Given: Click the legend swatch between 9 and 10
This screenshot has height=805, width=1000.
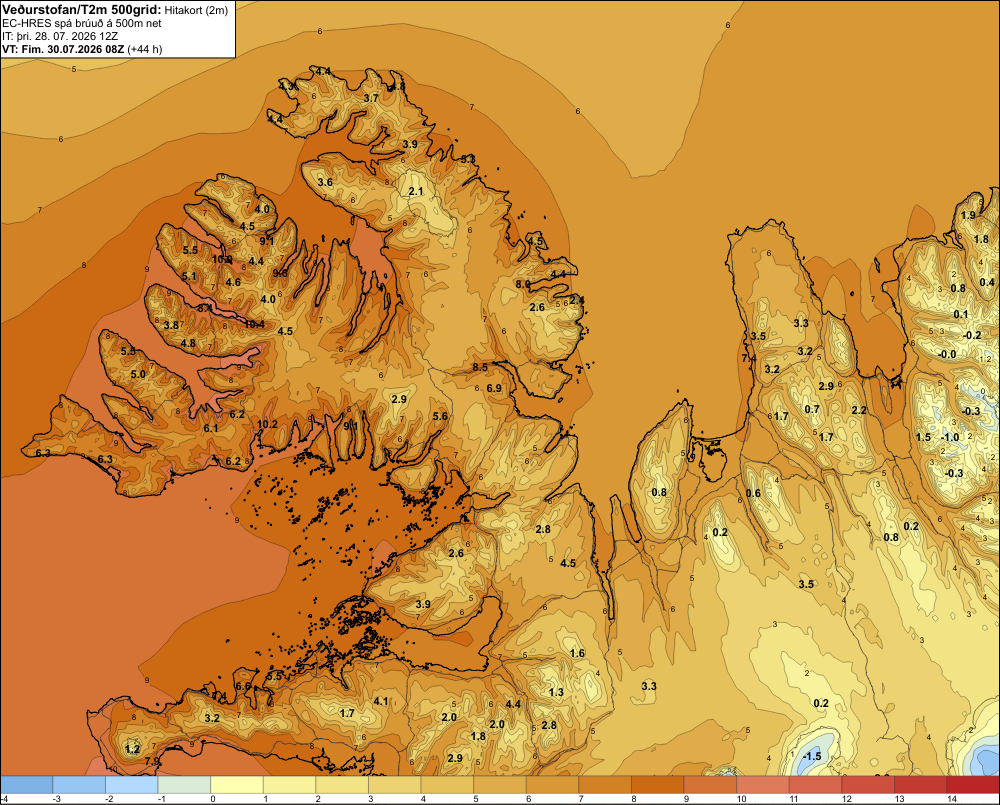Looking at the screenshot, I should [710, 785].
